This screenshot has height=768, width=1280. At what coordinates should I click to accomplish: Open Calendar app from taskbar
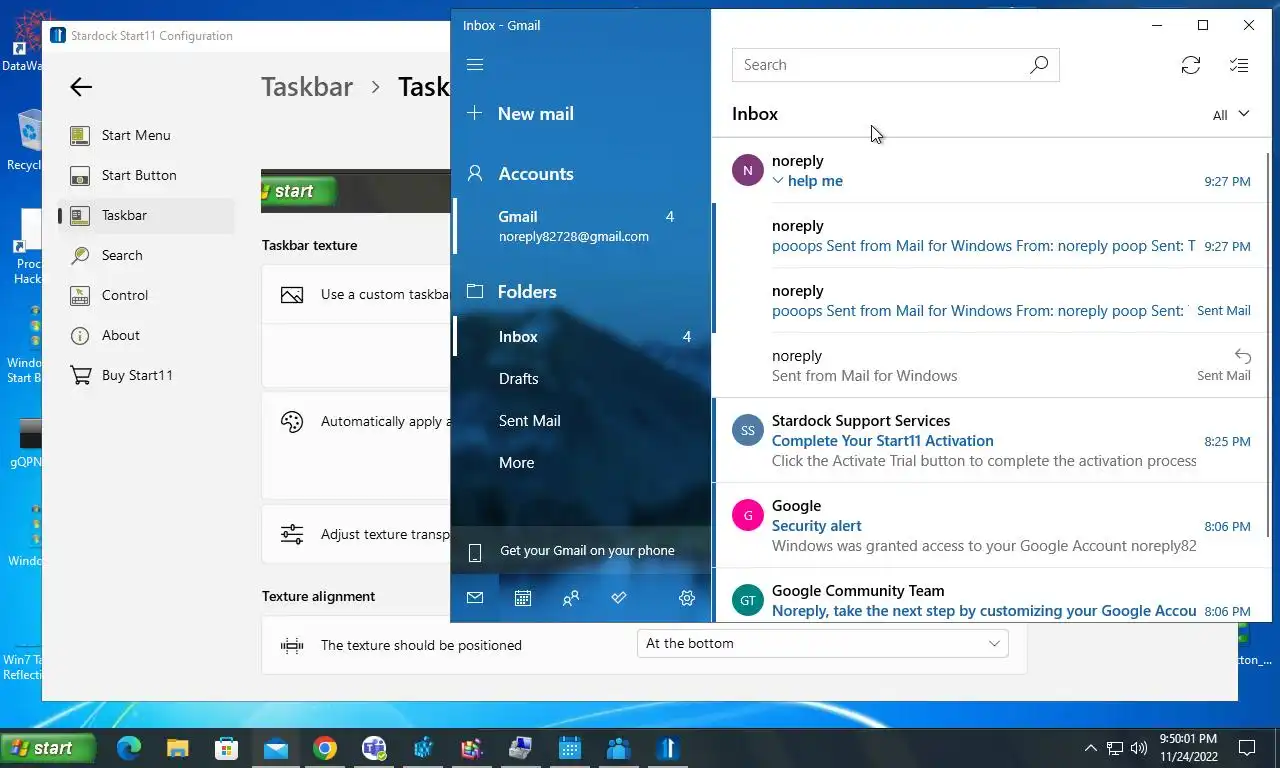(x=570, y=748)
